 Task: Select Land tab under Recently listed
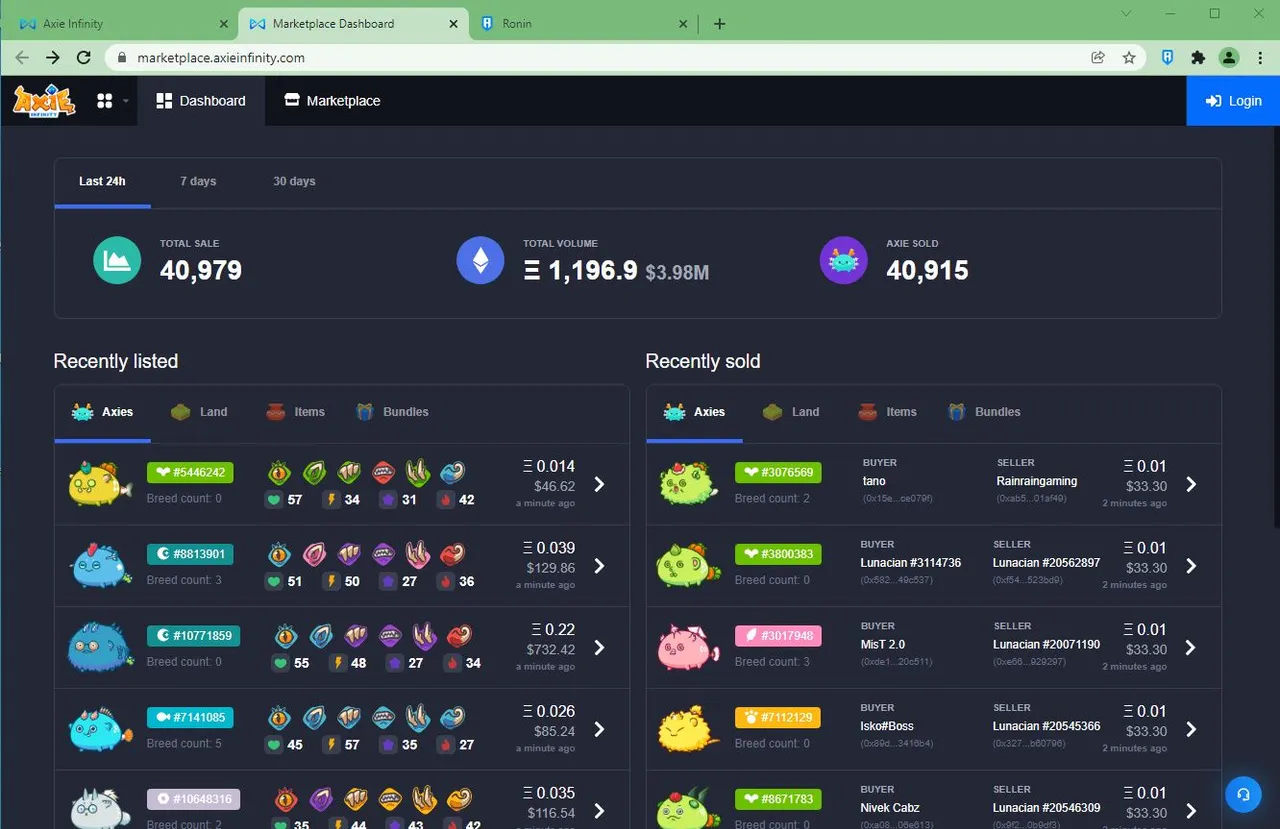tap(199, 412)
